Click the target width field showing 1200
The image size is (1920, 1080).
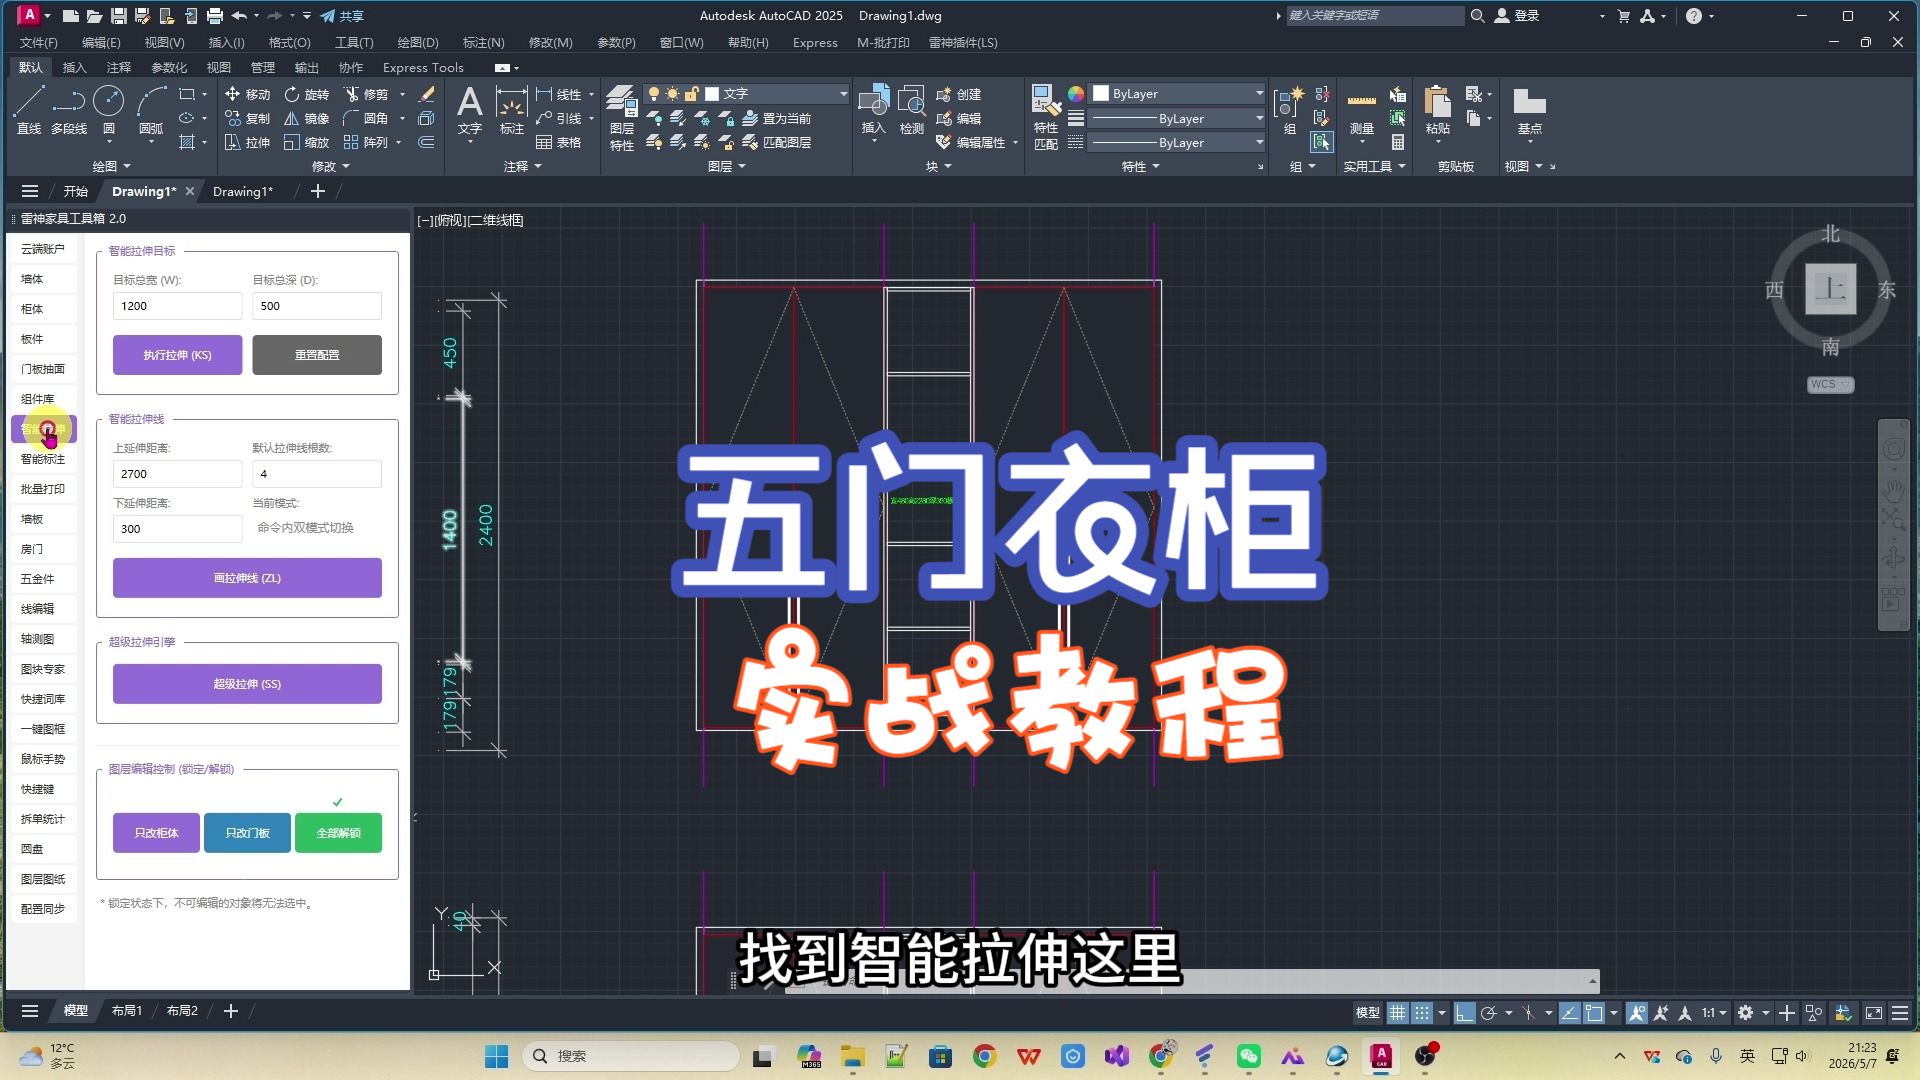click(x=177, y=306)
